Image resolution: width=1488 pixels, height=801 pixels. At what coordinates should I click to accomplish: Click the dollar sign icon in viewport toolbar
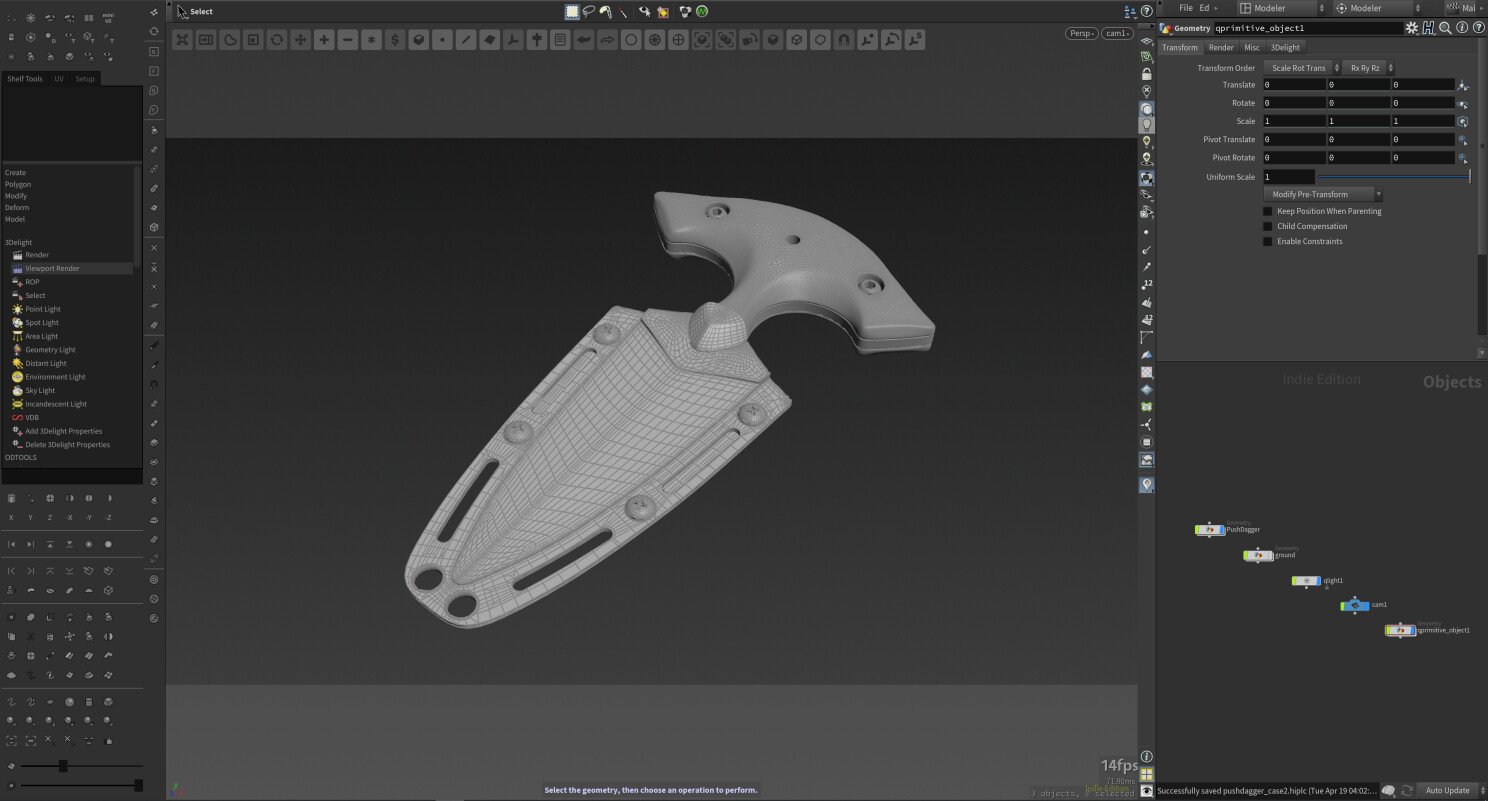tap(395, 40)
